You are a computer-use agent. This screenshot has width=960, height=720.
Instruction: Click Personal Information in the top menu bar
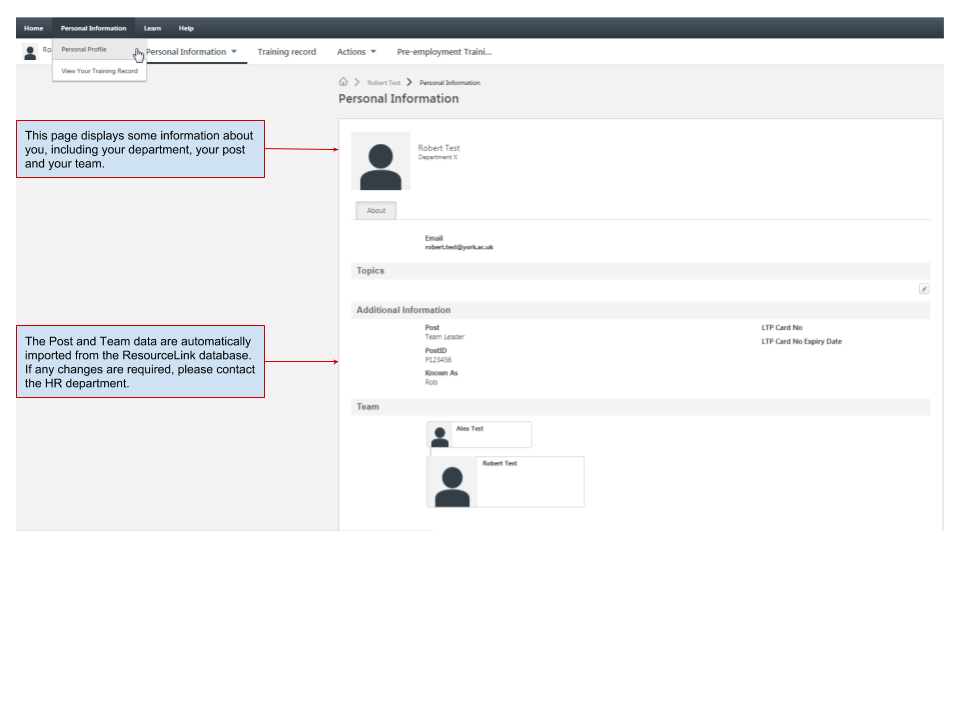(x=93, y=28)
